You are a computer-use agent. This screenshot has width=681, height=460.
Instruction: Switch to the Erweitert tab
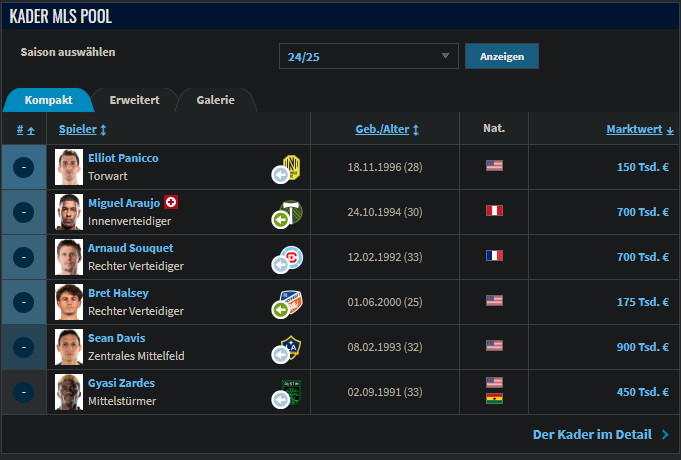[134, 100]
